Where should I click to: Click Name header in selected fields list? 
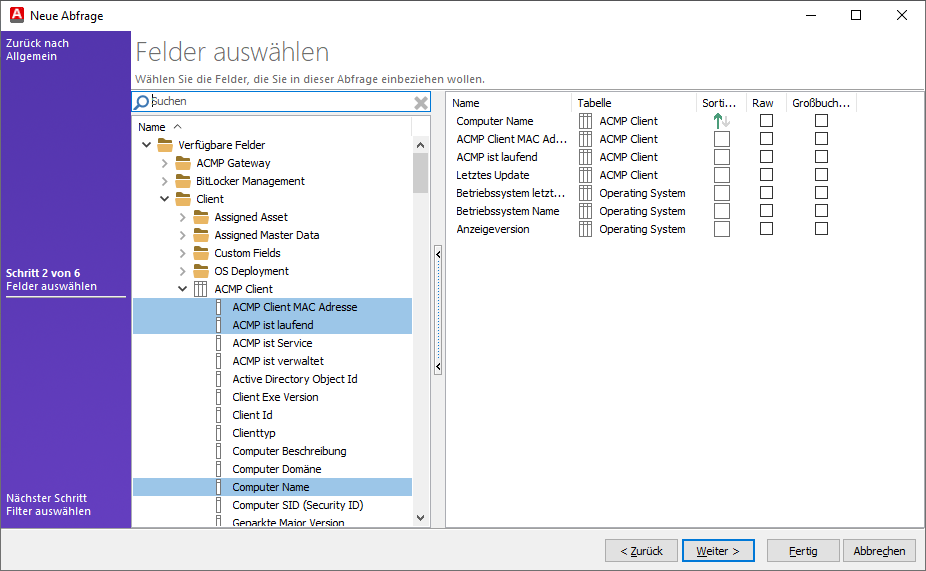coord(509,103)
